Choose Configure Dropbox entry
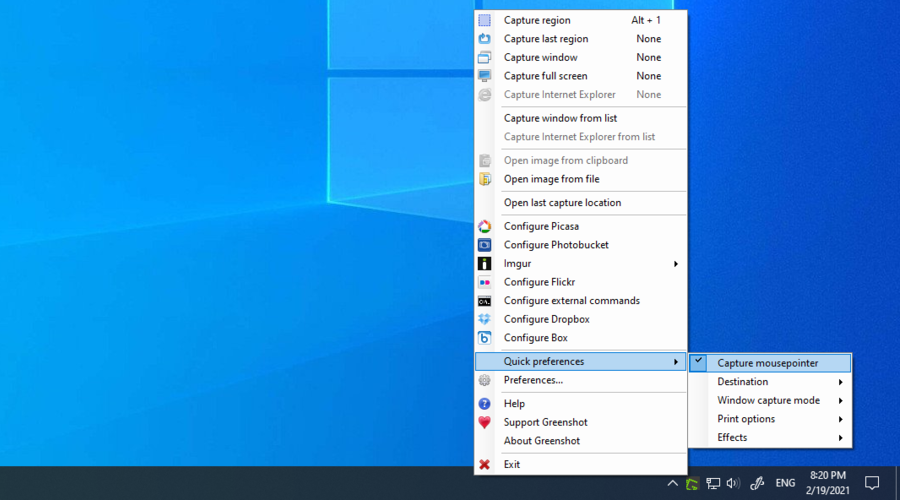 (x=580, y=319)
